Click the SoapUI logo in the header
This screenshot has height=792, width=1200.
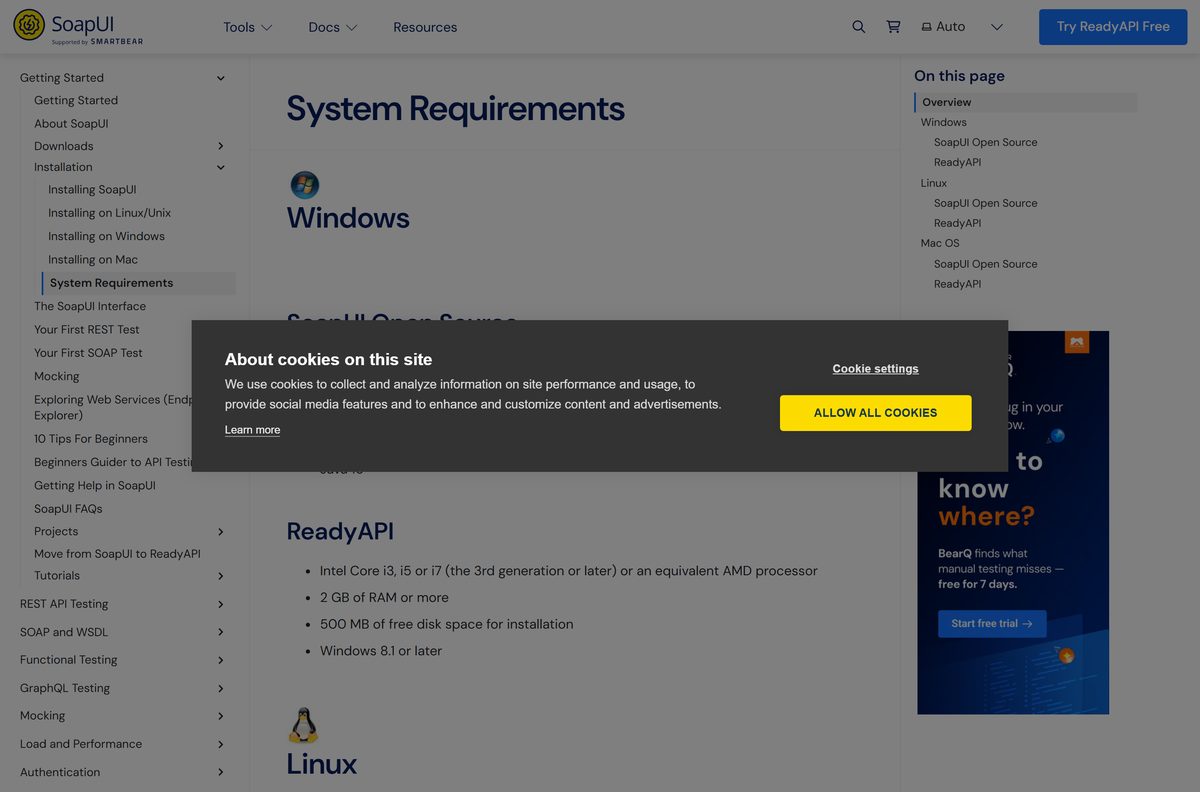(78, 27)
